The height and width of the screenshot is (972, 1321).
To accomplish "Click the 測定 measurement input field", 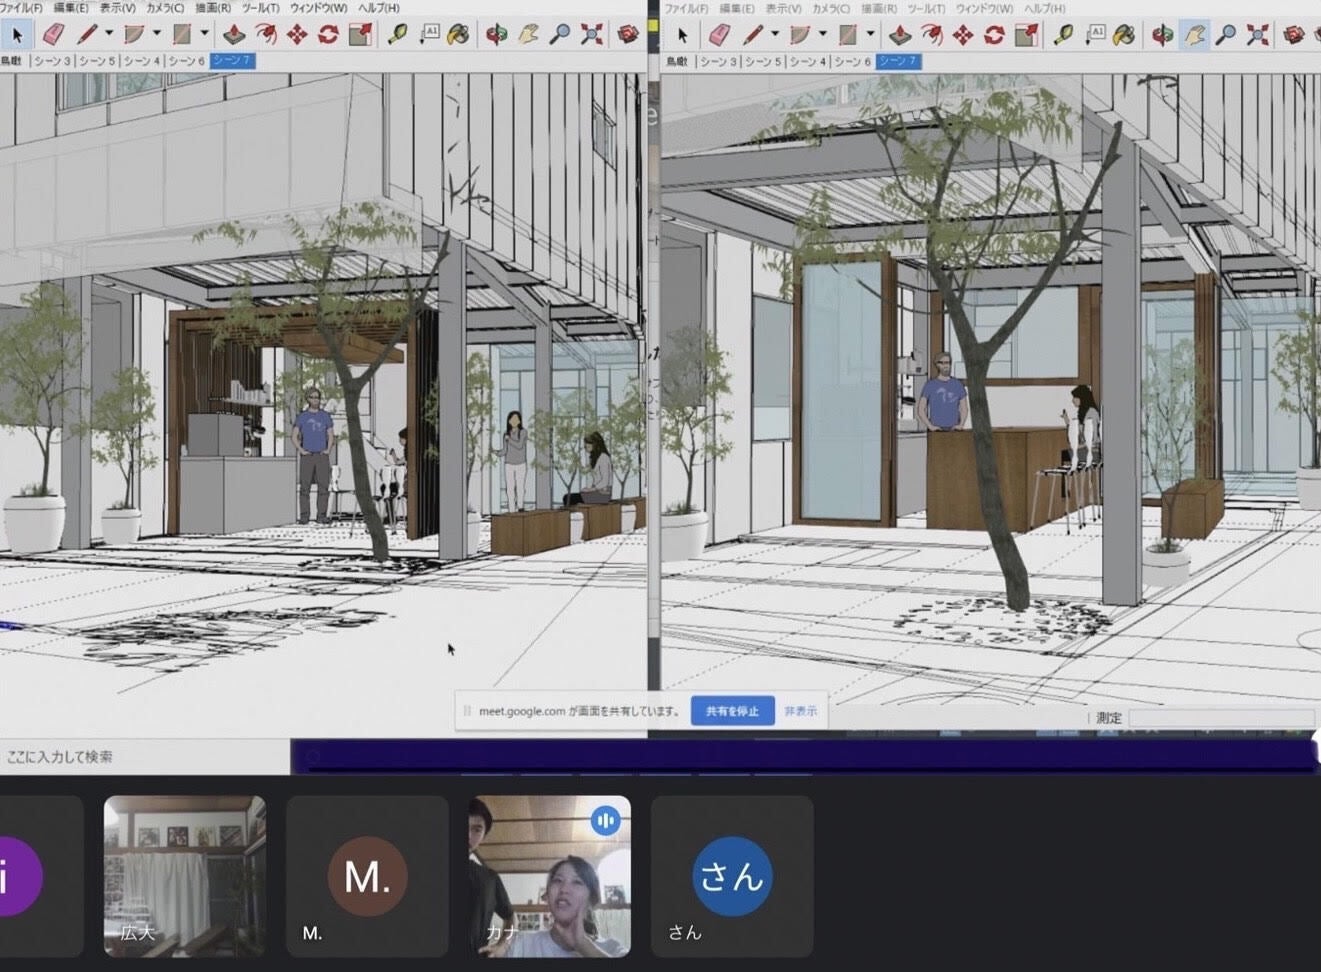I will pyautogui.click(x=1220, y=718).
